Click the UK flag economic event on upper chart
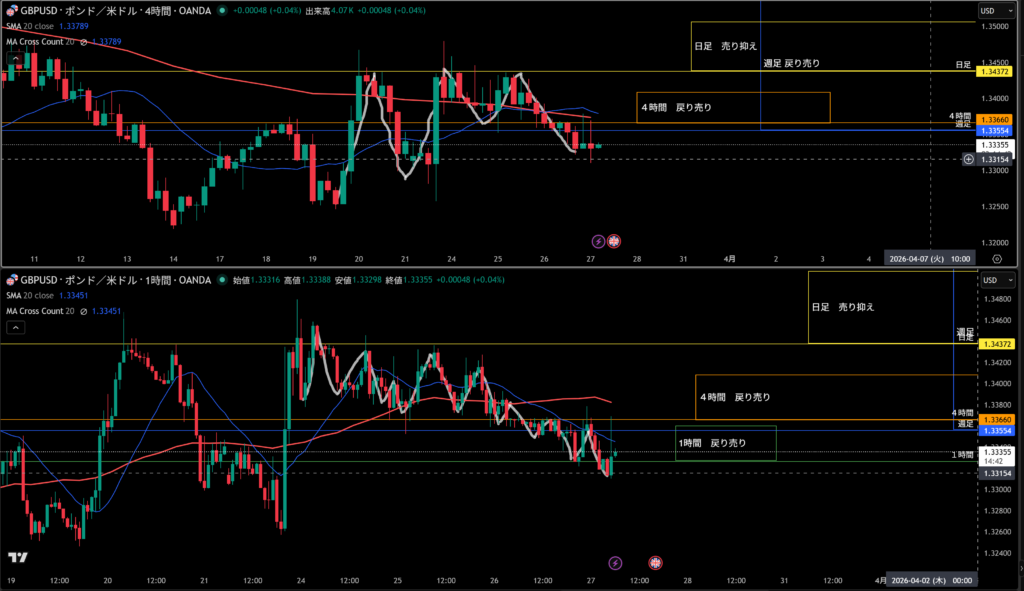The height and width of the screenshot is (591, 1024). [614, 241]
